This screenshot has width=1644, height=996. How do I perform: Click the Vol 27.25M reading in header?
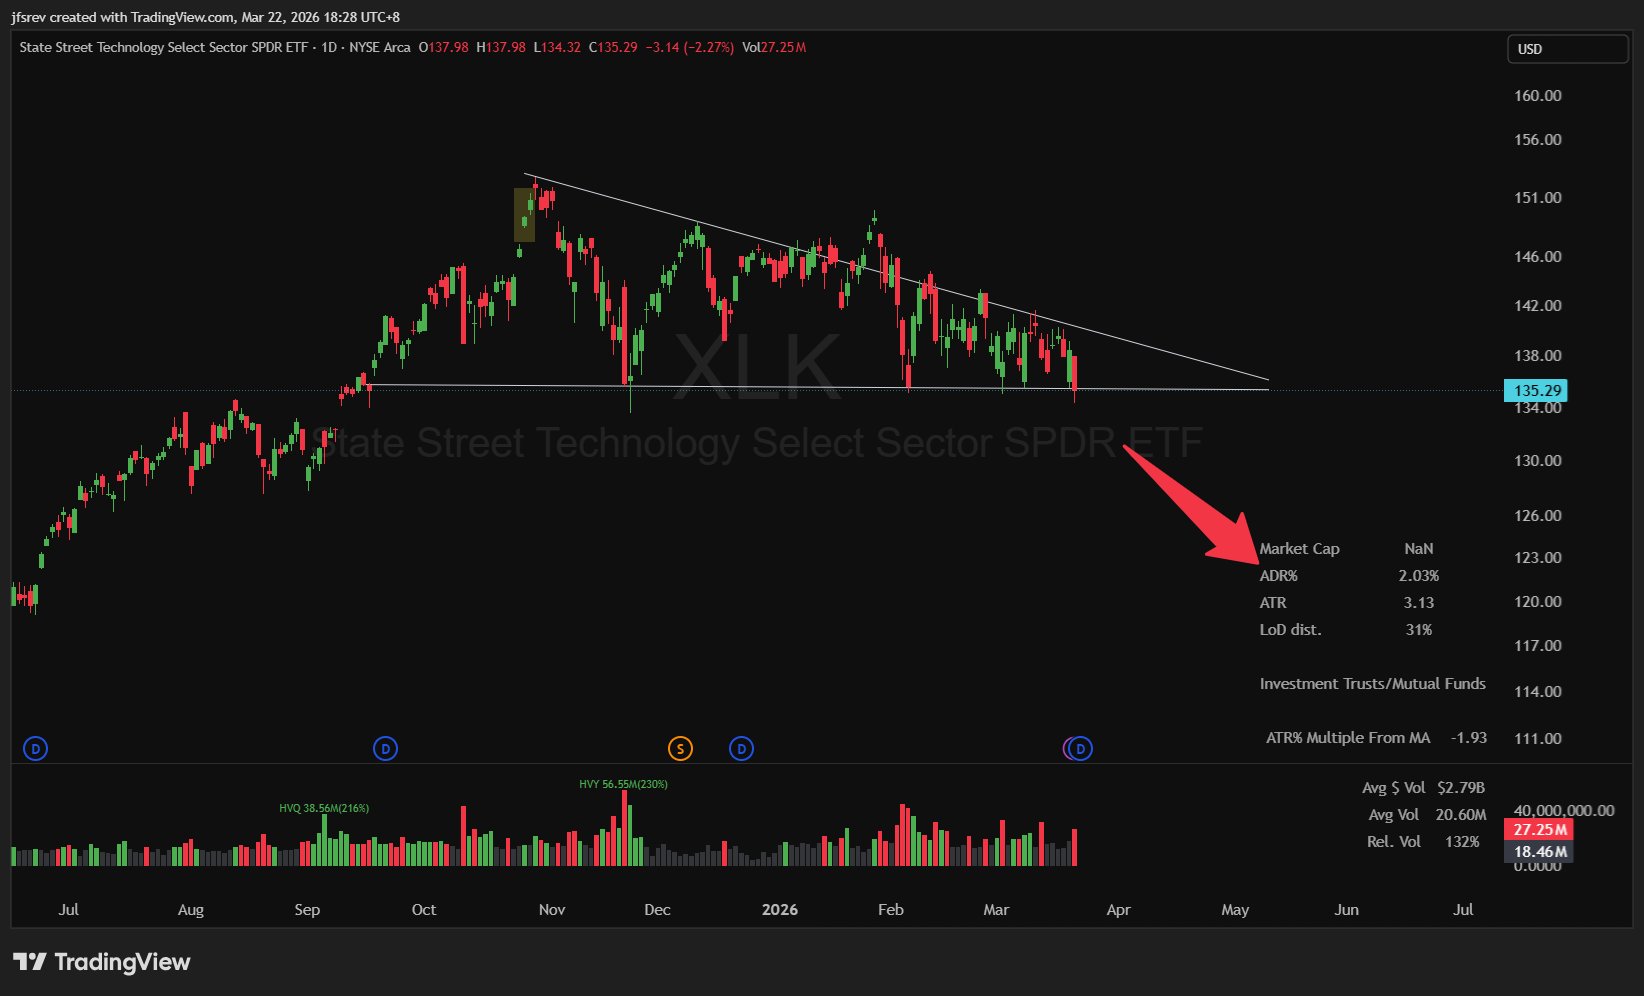pos(774,47)
